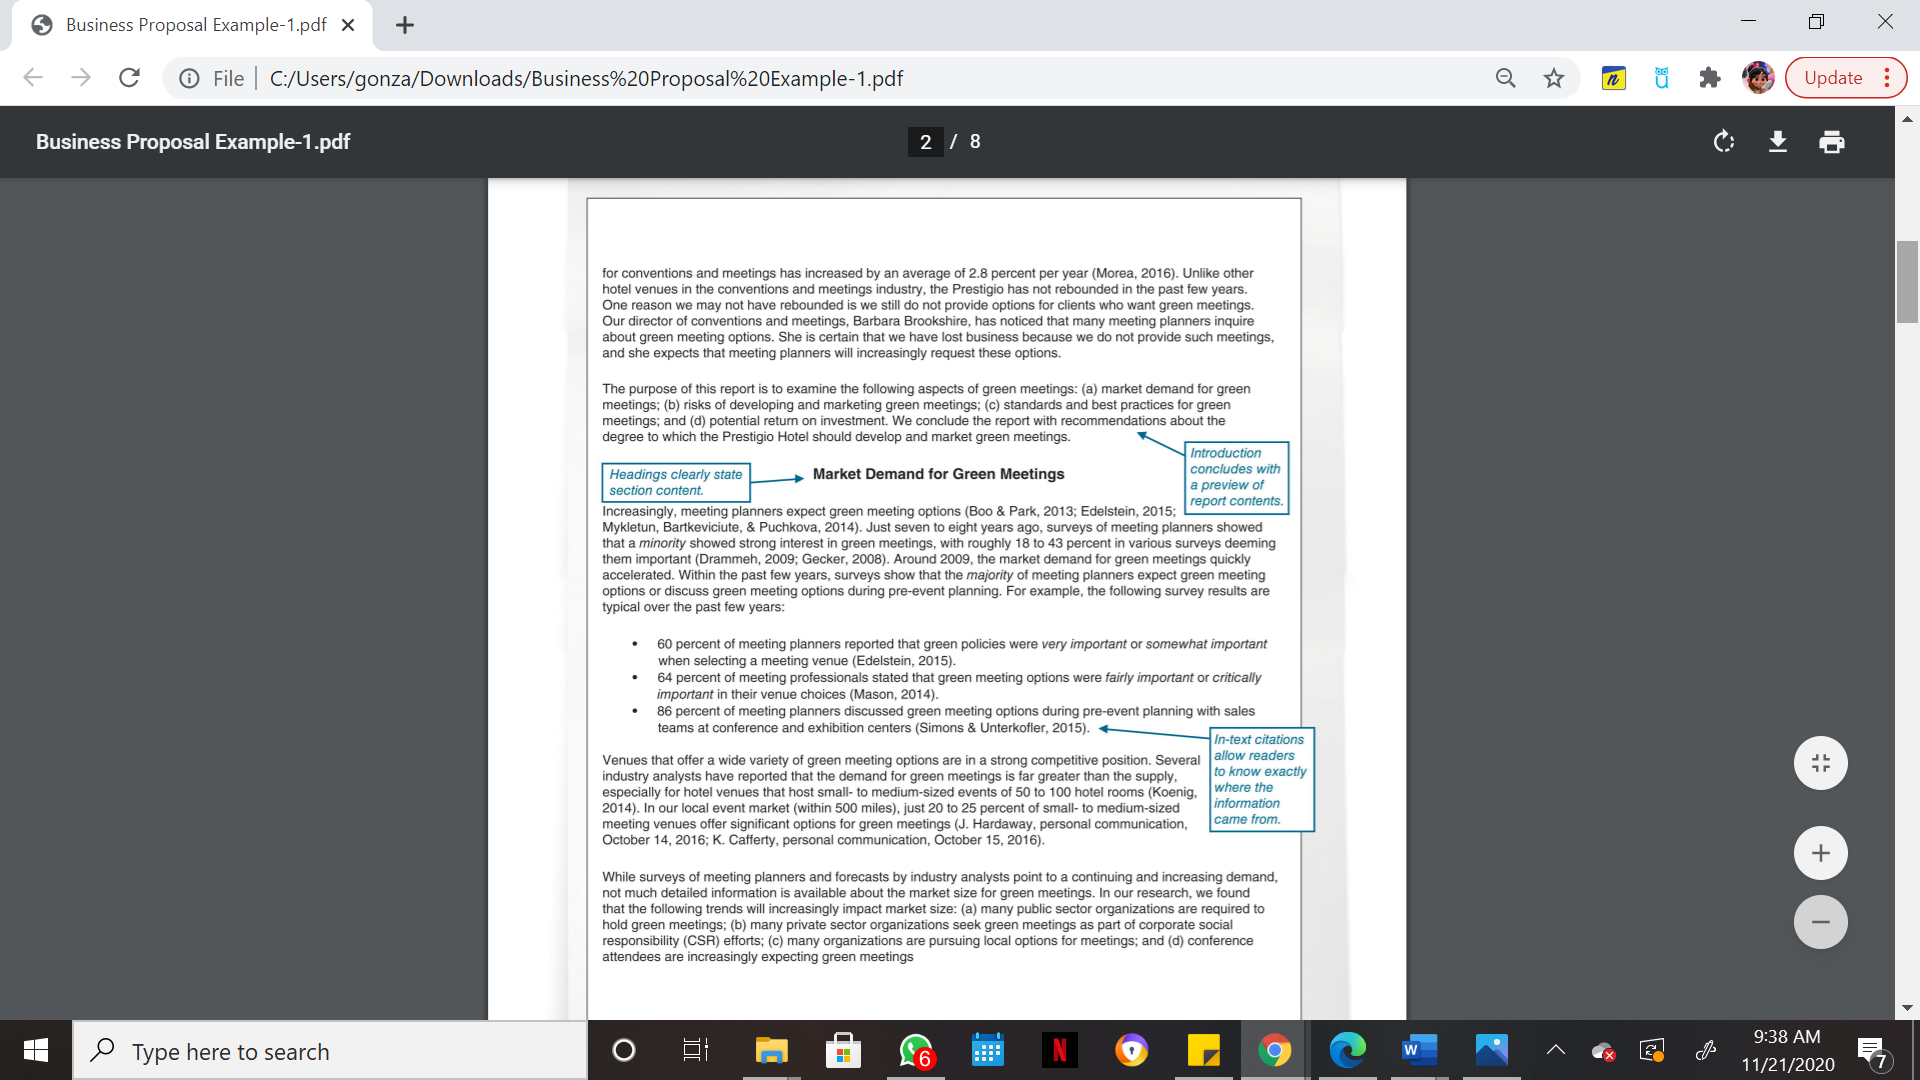Image resolution: width=1920 pixels, height=1080 pixels.
Task: Click the OneDrive tray icon
Action: [x=1603, y=1051]
